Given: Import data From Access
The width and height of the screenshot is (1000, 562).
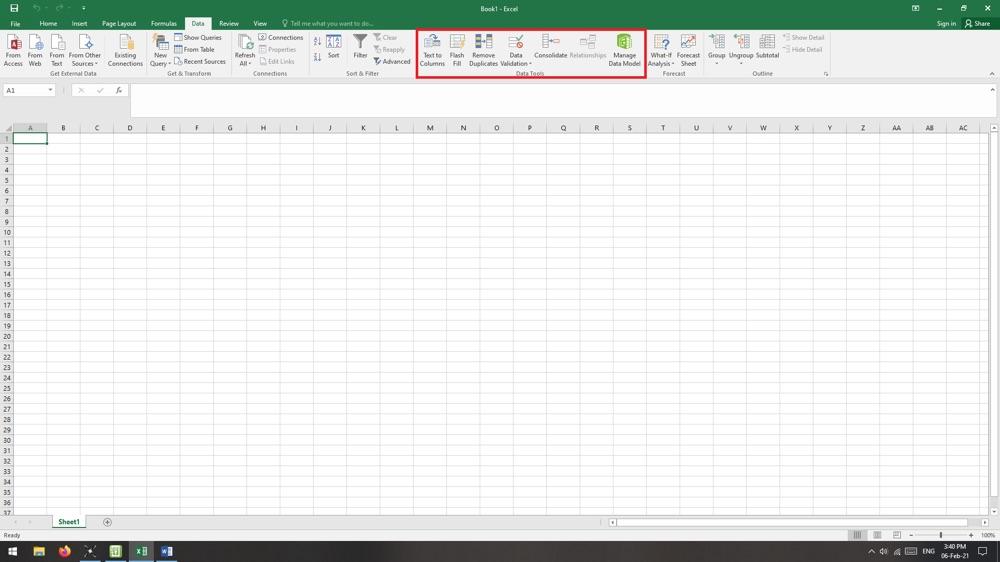Looking at the screenshot, I should (x=13, y=51).
